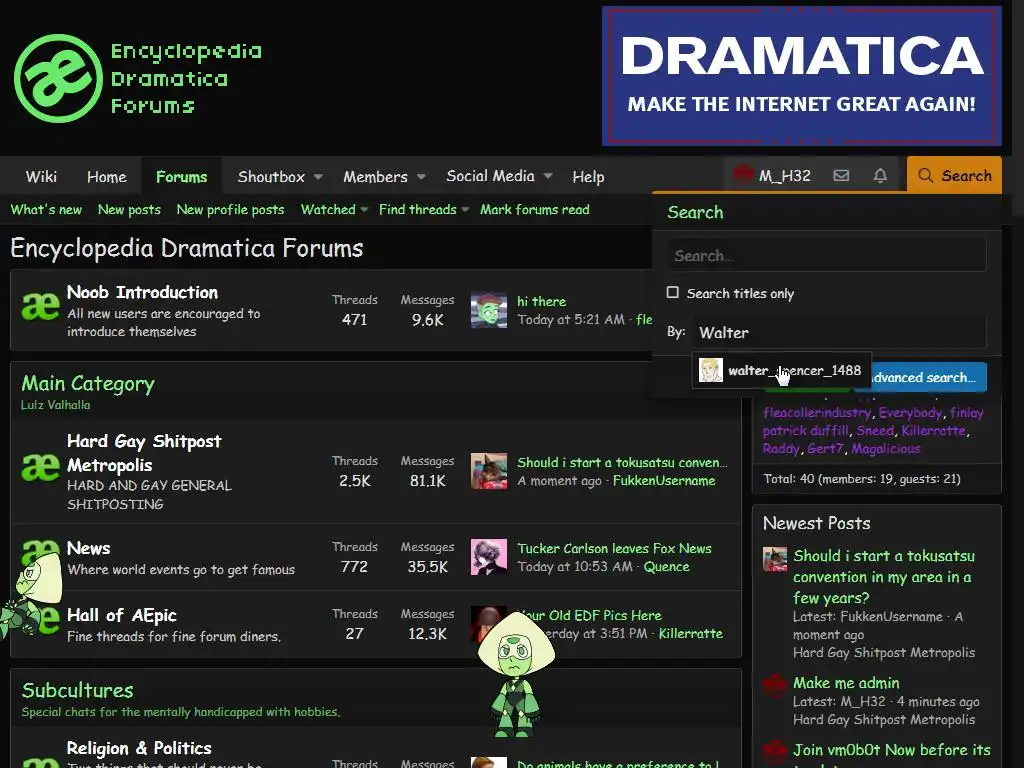Open Main Category heading

[88, 383]
